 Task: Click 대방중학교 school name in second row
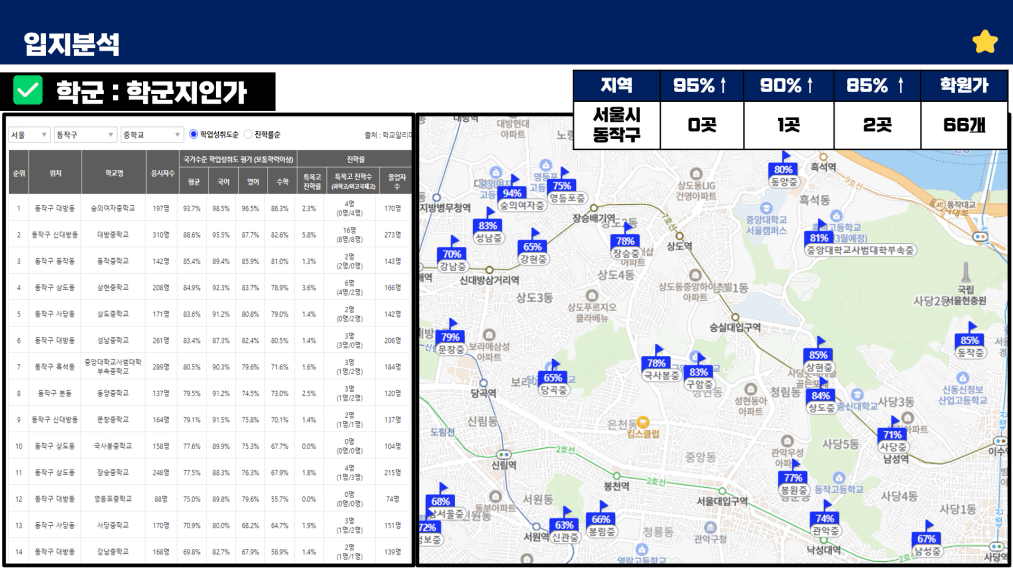click(x=112, y=235)
